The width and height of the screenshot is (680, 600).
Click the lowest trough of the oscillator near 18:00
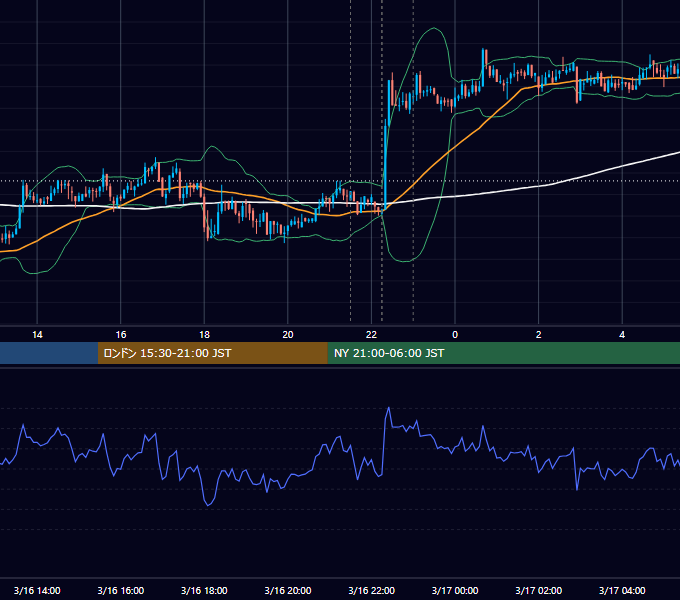pos(208,505)
